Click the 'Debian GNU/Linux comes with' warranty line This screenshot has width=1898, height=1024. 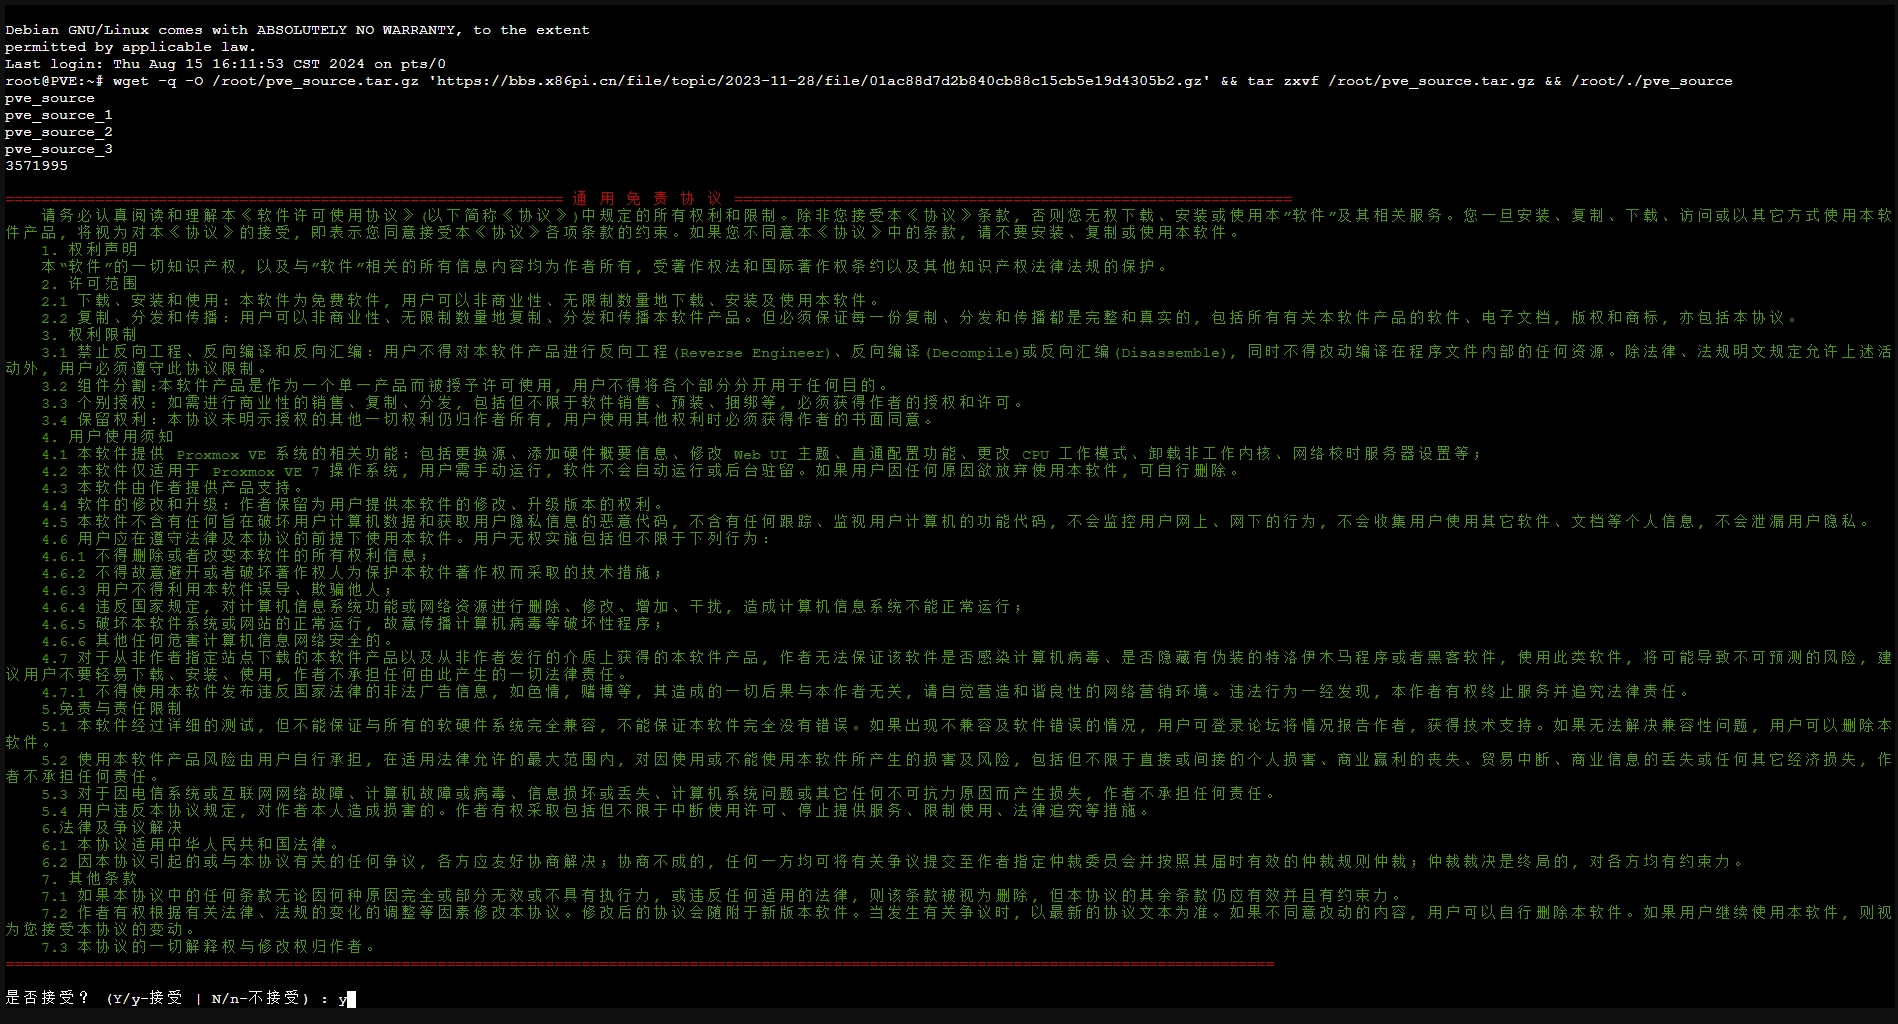pos(297,30)
